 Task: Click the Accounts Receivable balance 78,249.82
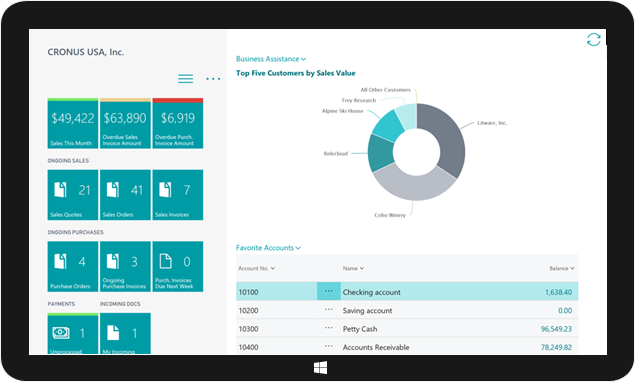coord(556,347)
